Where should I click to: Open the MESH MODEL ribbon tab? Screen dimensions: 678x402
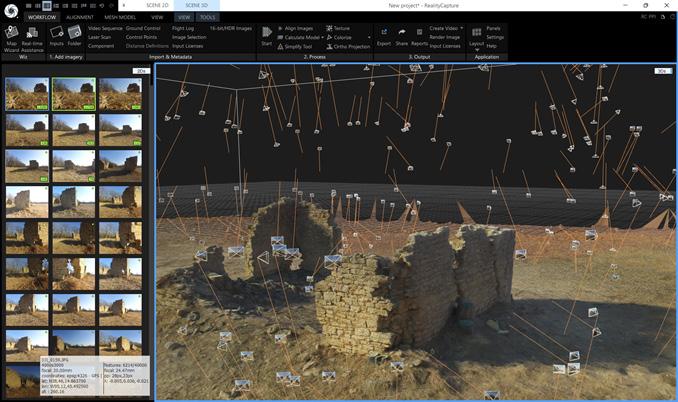[x=119, y=17]
